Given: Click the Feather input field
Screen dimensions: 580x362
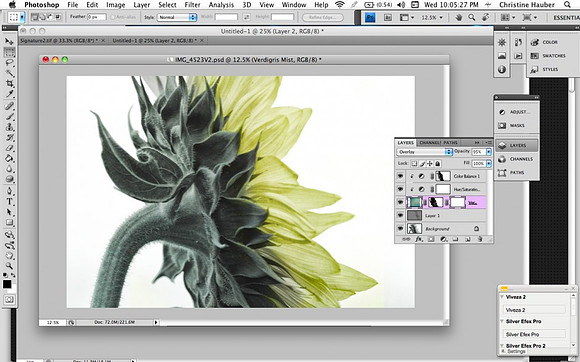Looking at the screenshot, I should [97, 17].
